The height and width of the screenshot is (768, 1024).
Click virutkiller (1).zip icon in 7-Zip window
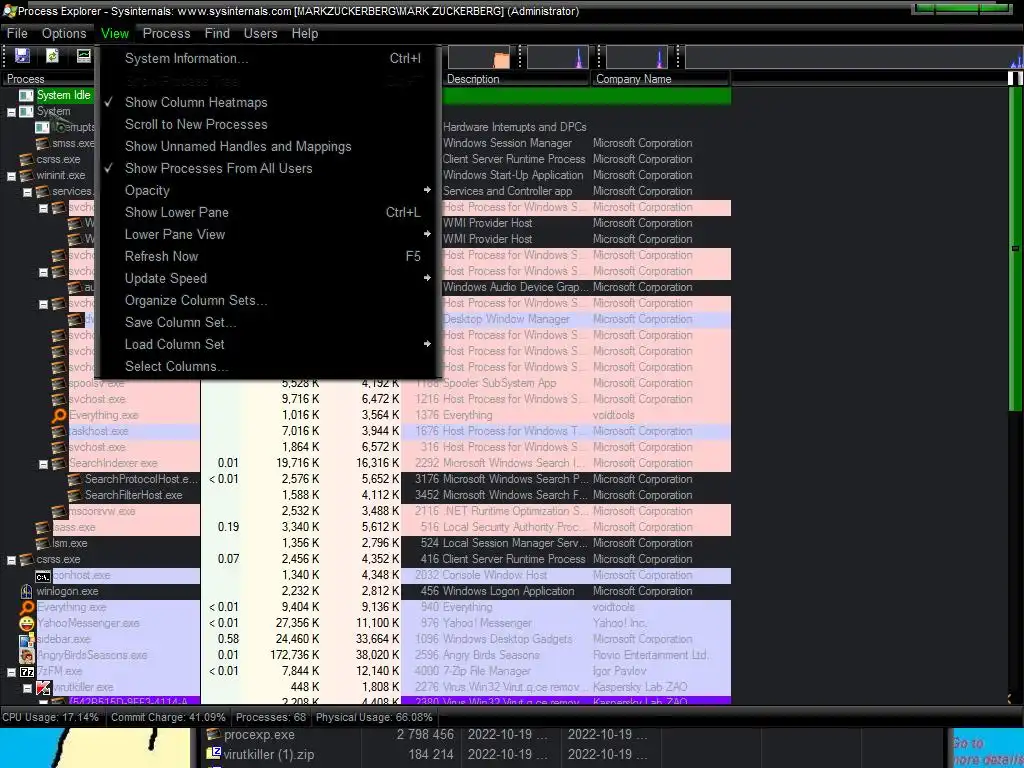point(214,754)
